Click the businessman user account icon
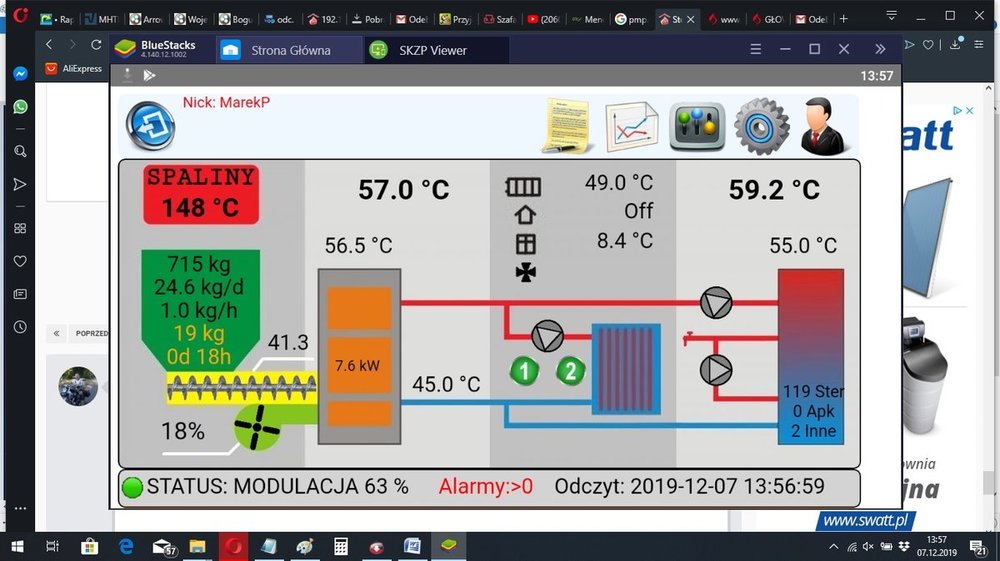1000x561 pixels. pos(827,126)
